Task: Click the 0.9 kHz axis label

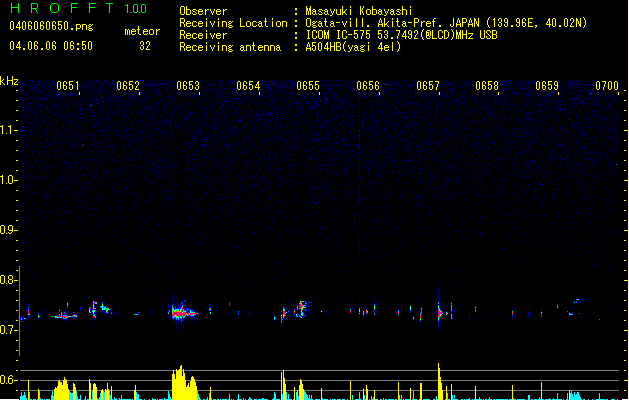Action: click(x=9, y=230)
